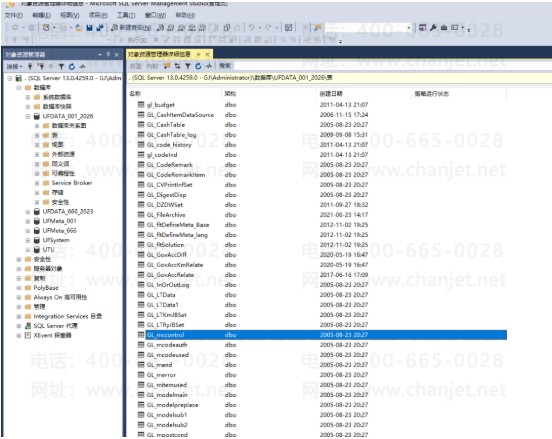
Task: Open the 工具(T) menu
Action: click(x=126, y=15)
